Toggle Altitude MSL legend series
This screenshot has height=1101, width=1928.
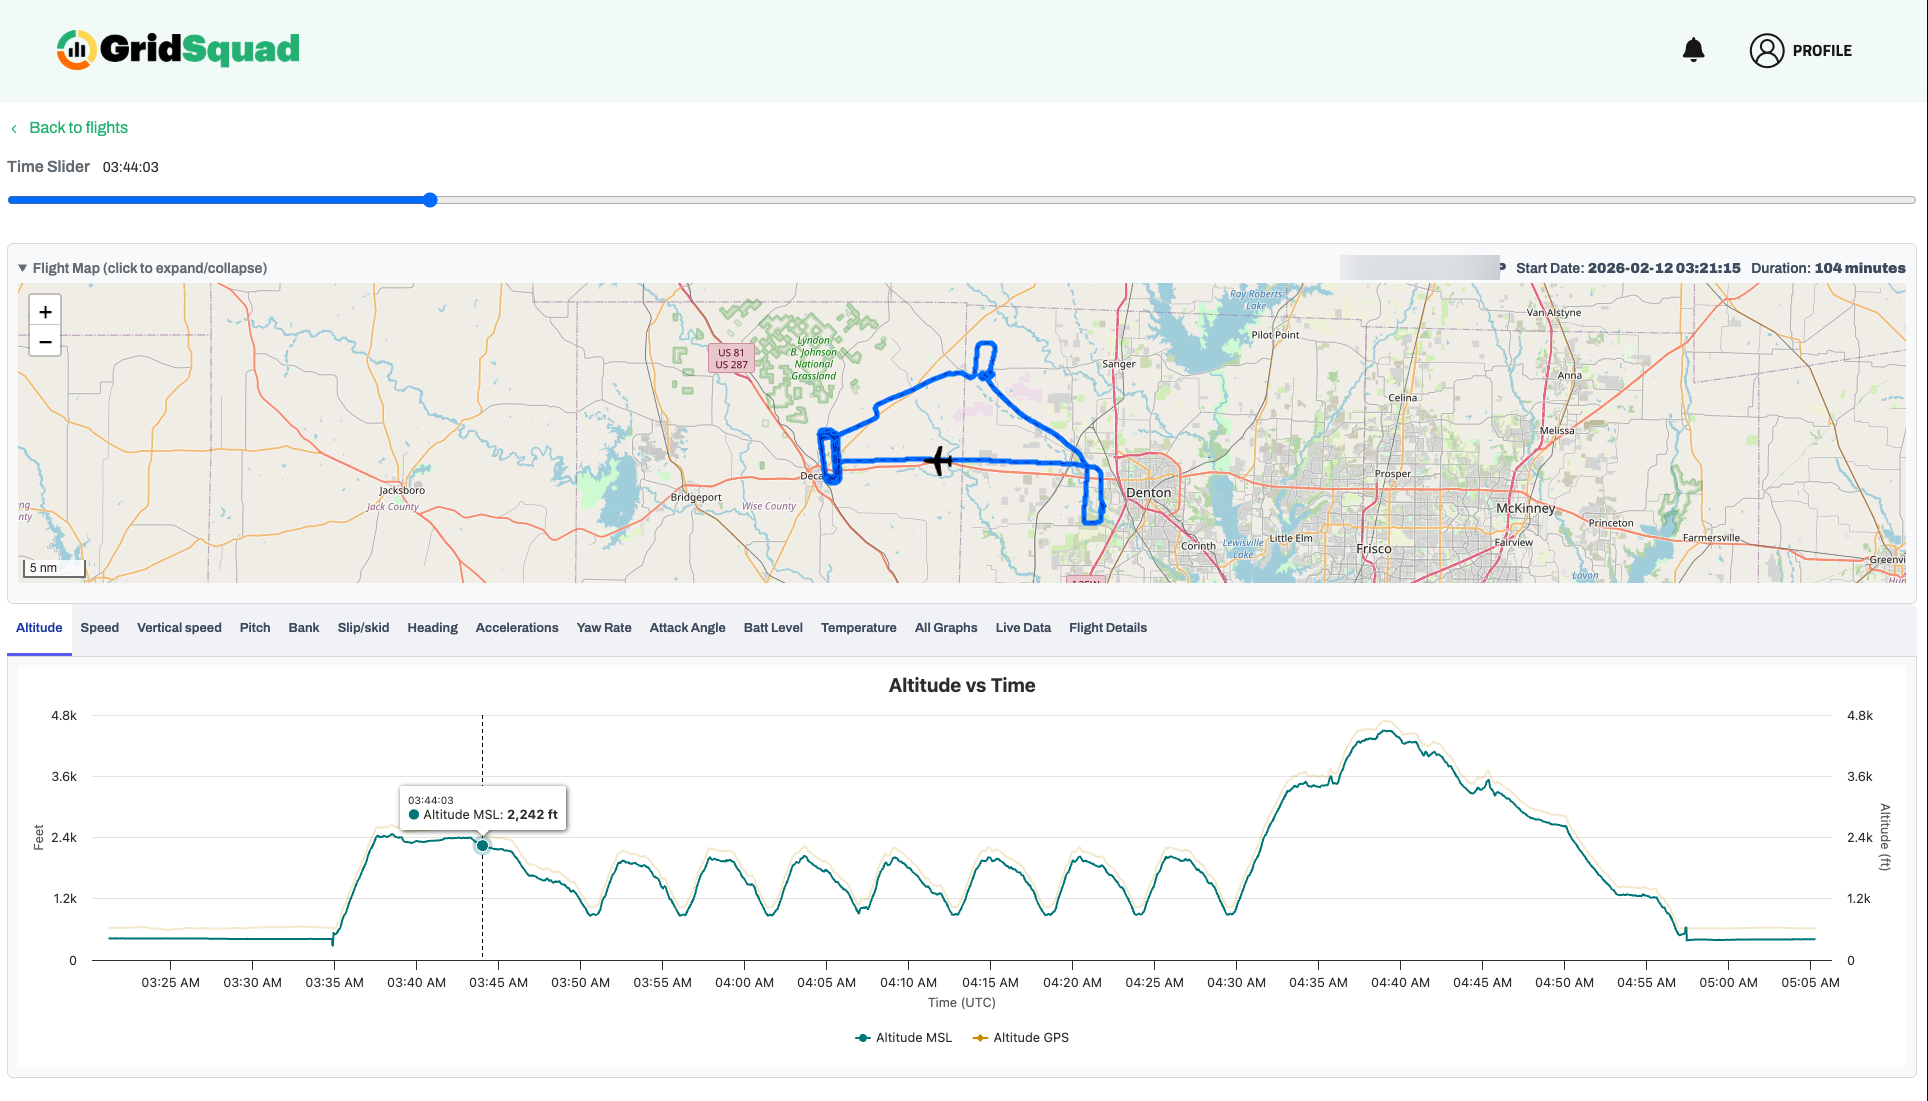point(904,1038)
